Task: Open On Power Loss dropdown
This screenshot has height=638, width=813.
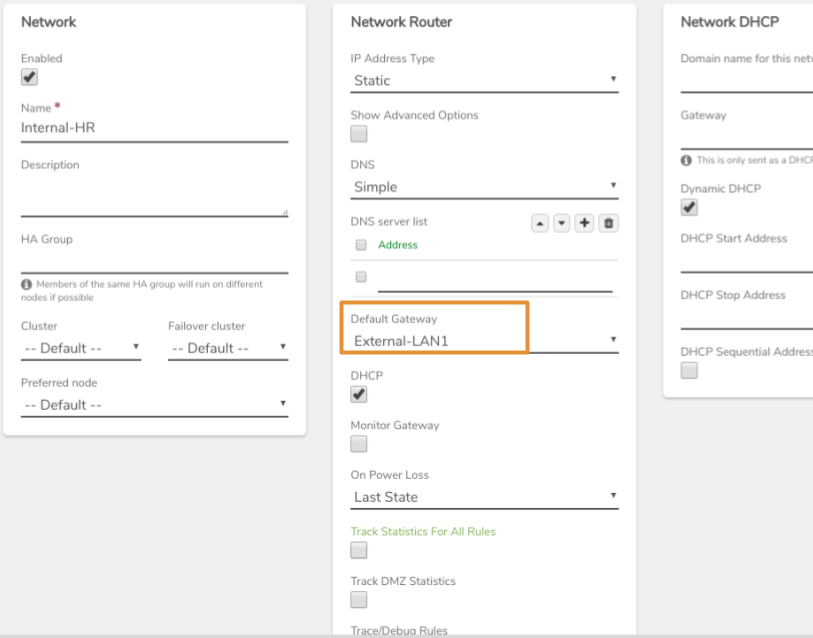Action: (484, 497)
